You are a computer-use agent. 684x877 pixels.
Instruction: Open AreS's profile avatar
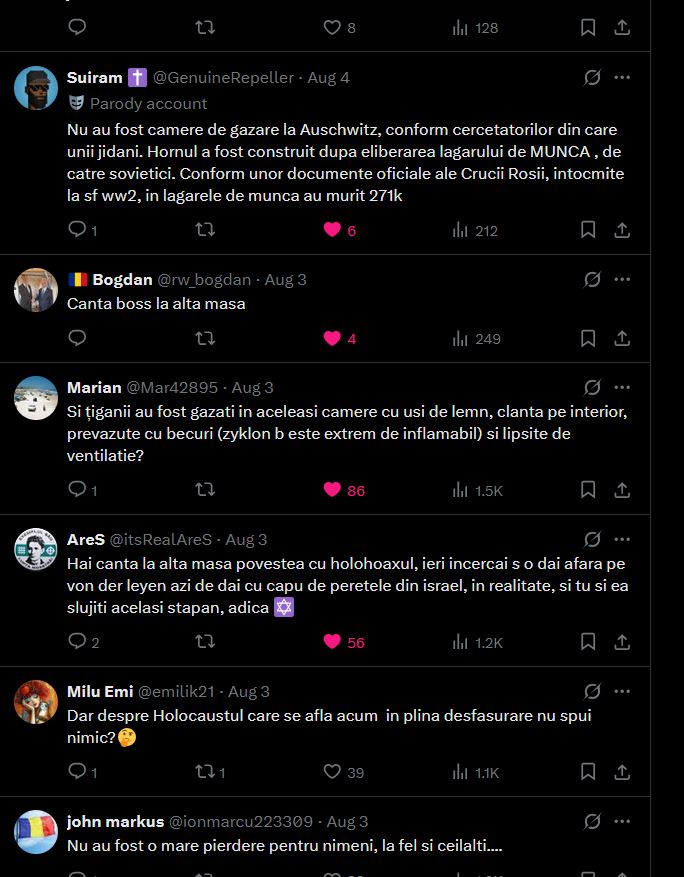(36, 549)
